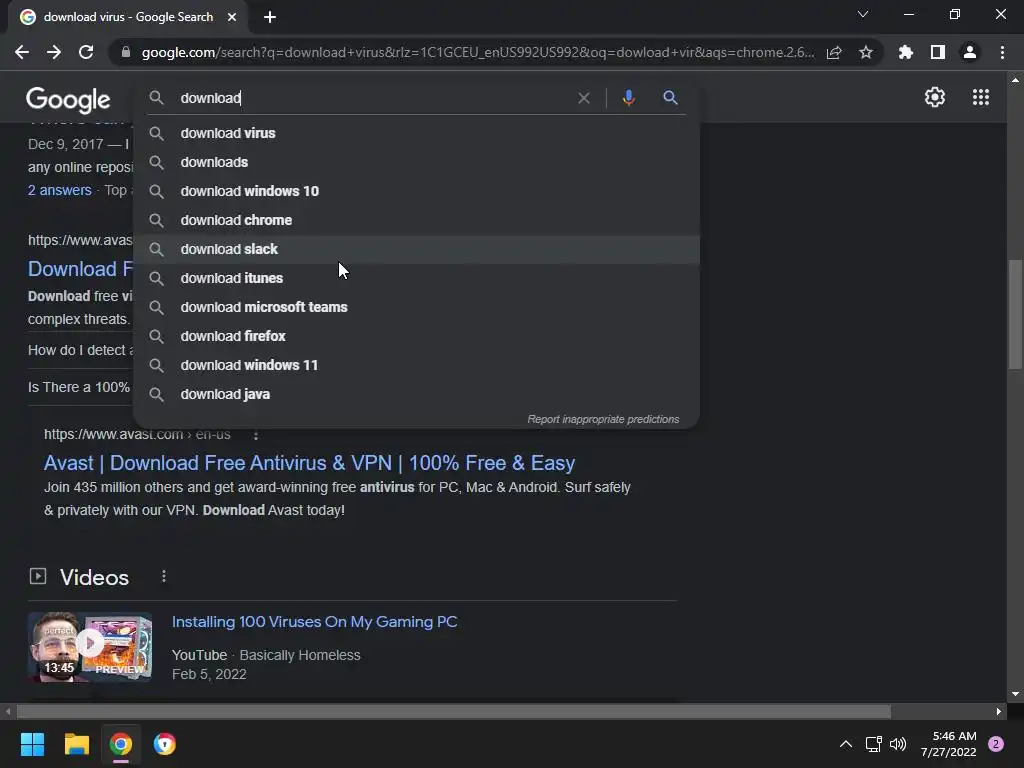The height and width of the screenshot is (768, 1024).
Task: Click the horizontal scrollbar thumb
Action: click(x=453, y=711)
